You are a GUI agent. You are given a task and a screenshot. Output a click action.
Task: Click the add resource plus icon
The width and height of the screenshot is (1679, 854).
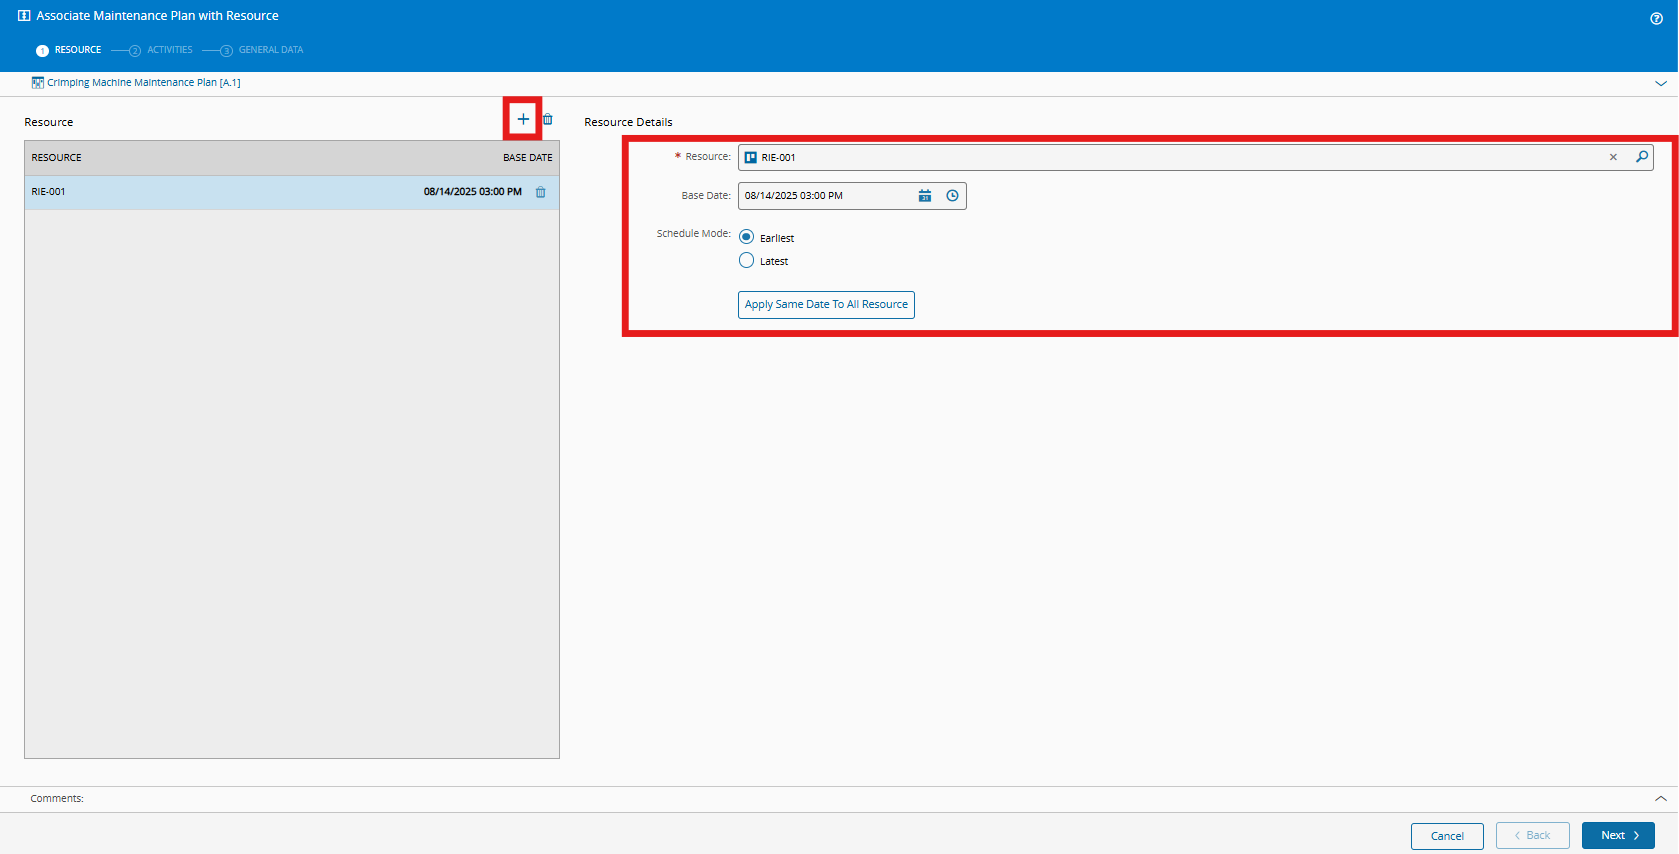pyautogui.click(x=523, y=119)
